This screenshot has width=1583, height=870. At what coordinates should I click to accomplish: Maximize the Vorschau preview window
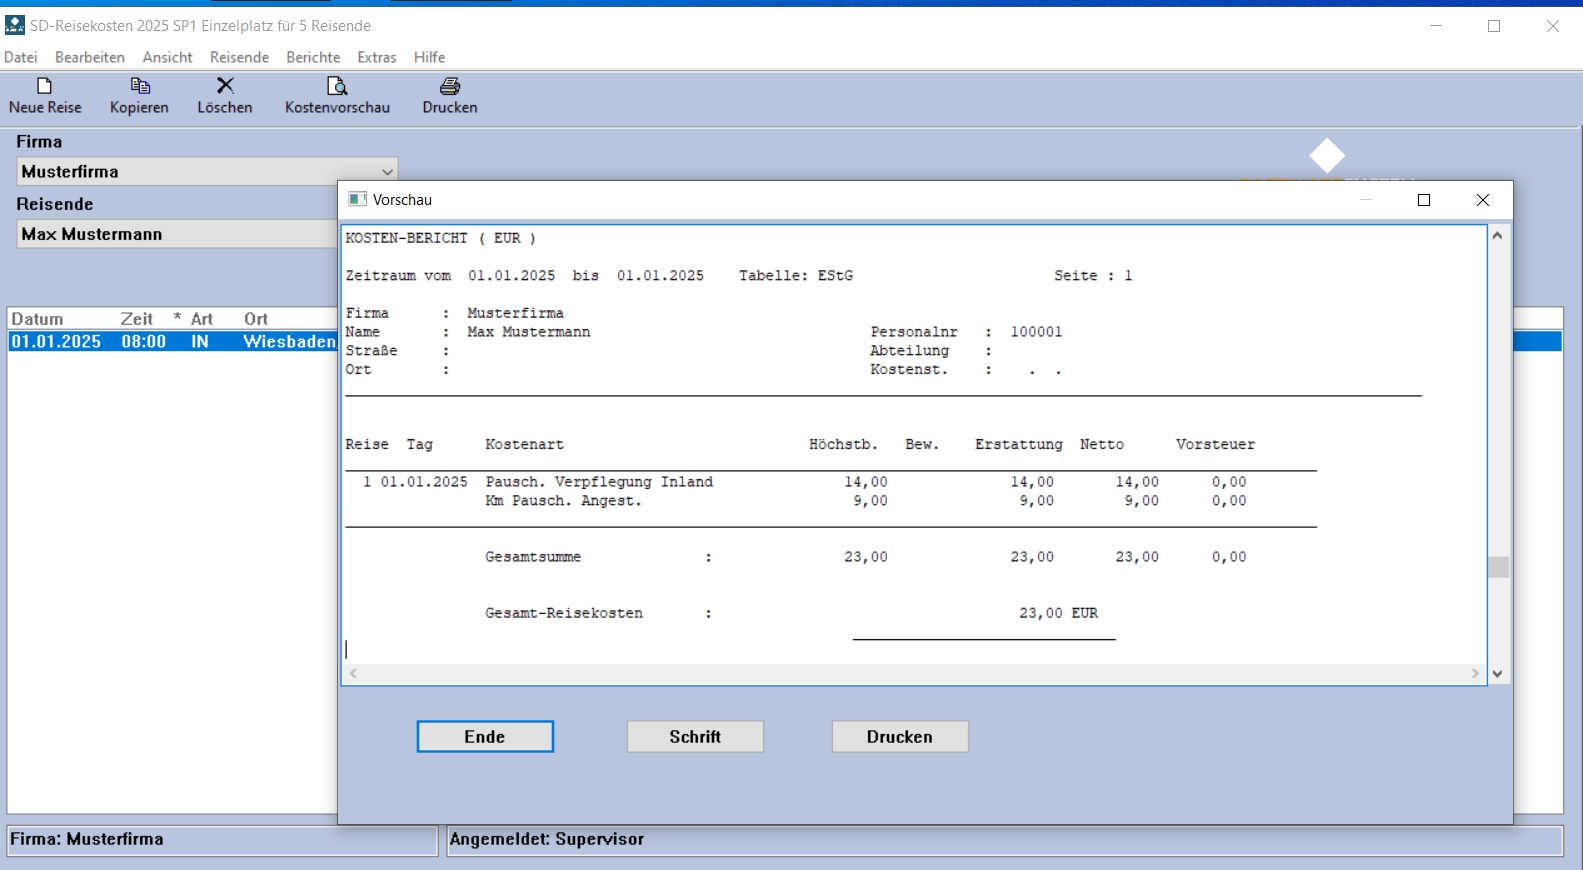pos(1424,200)
